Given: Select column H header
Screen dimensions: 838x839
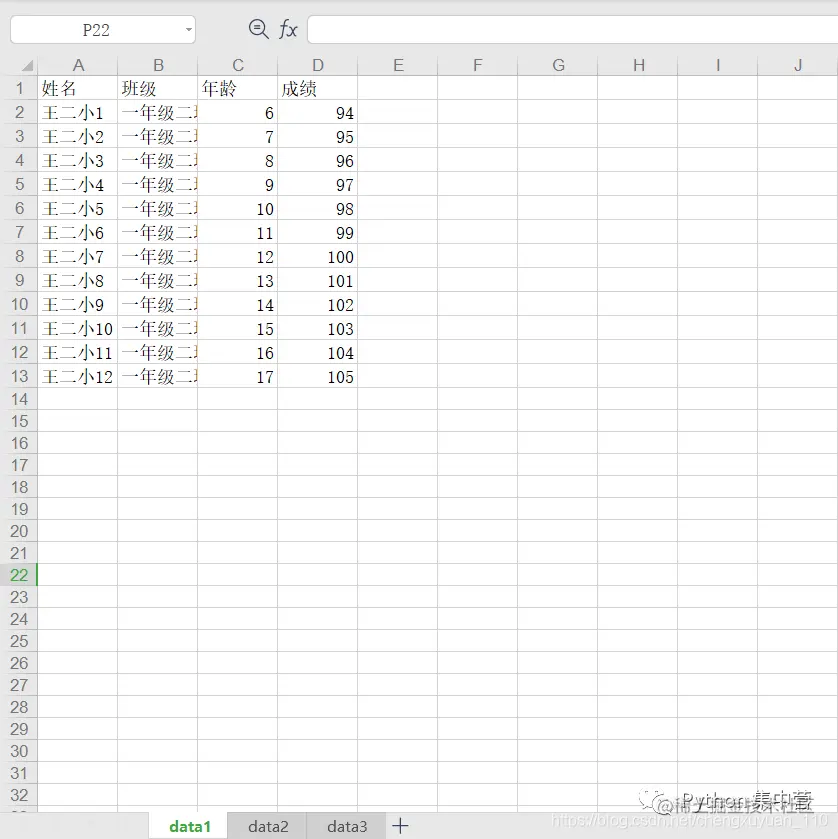Looking at the screenshot, I should coord(638,65).
